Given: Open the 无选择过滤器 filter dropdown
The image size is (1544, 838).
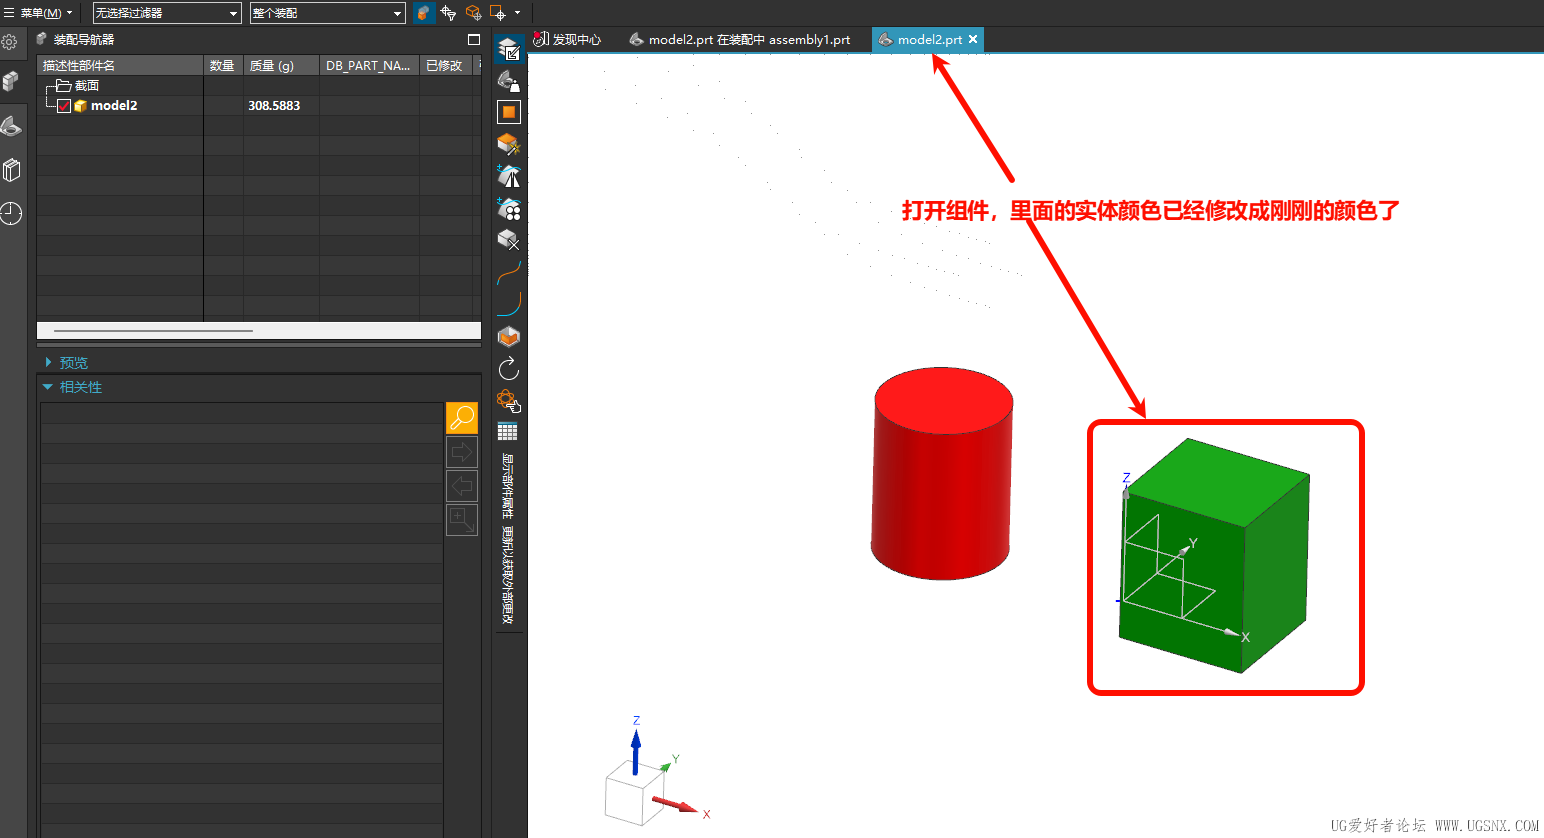Looking at the screenshot, I should [x=166, y=13].
